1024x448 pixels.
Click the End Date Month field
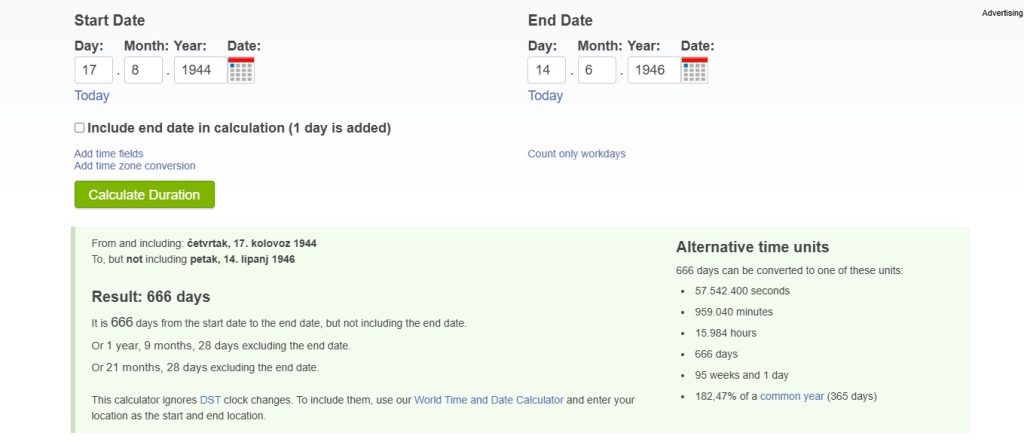click(x=597, y=71)
